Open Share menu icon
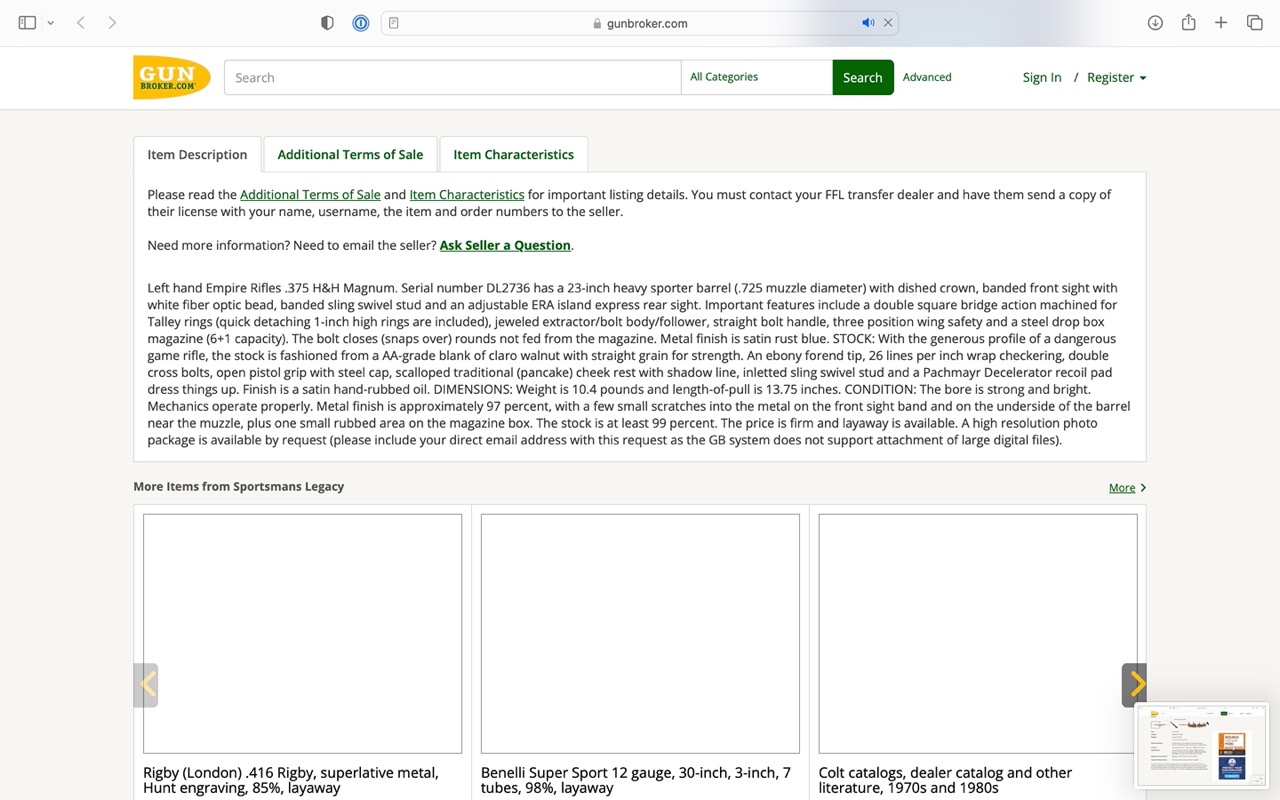This screenshot has height=800, width=1280. [x=1188, y=22]
